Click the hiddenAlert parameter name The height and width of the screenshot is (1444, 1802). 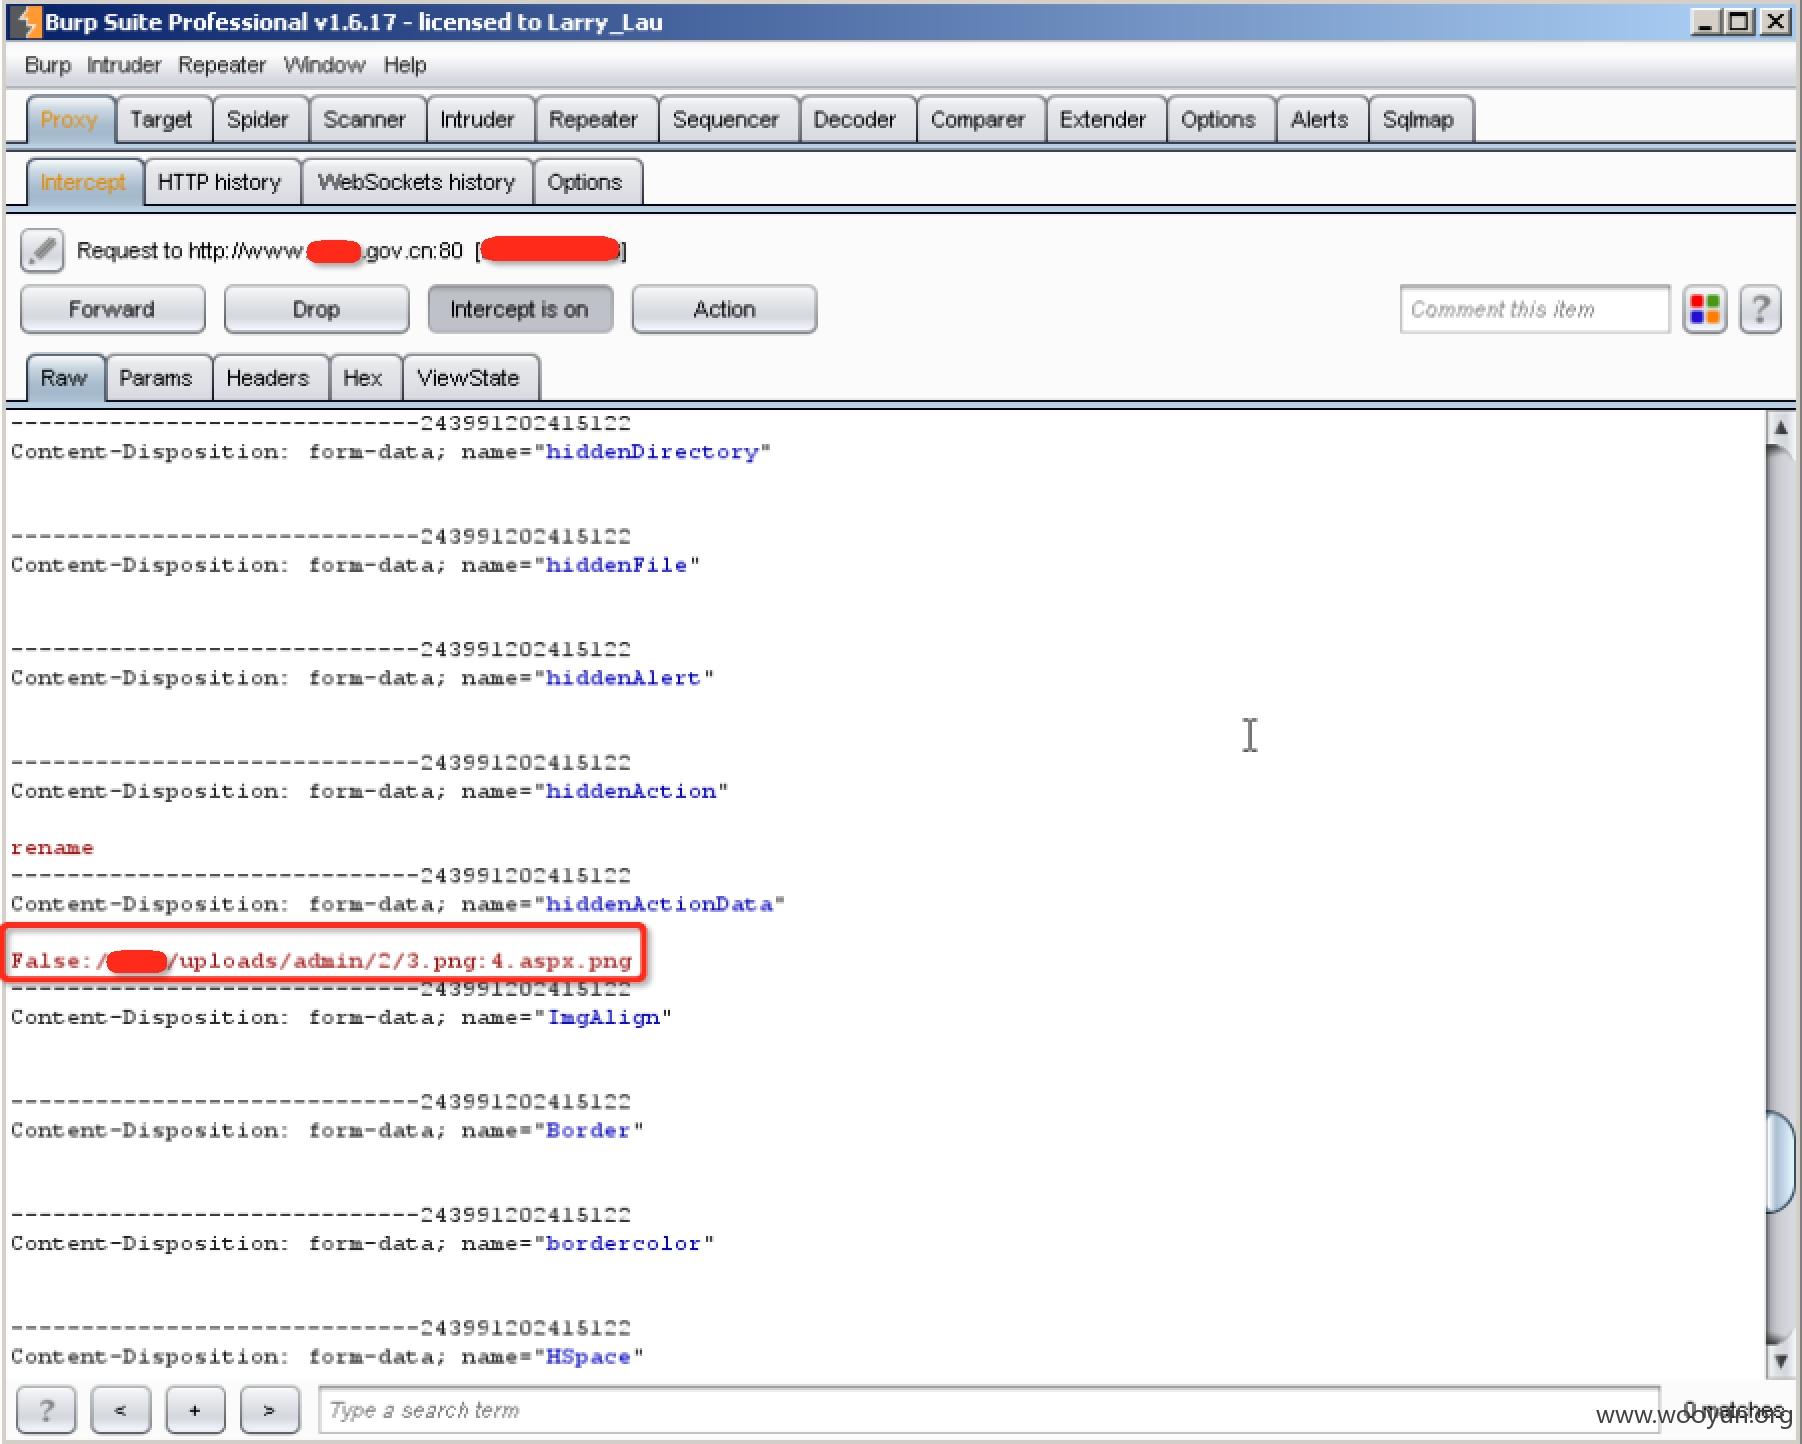(623, 678)
